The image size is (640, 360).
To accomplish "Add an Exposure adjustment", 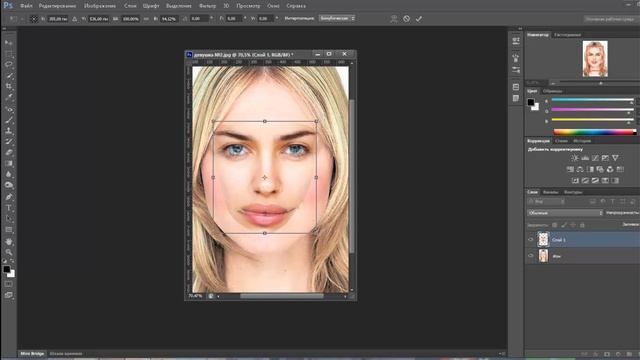I will pyautogui.click(x=605, y=158).
